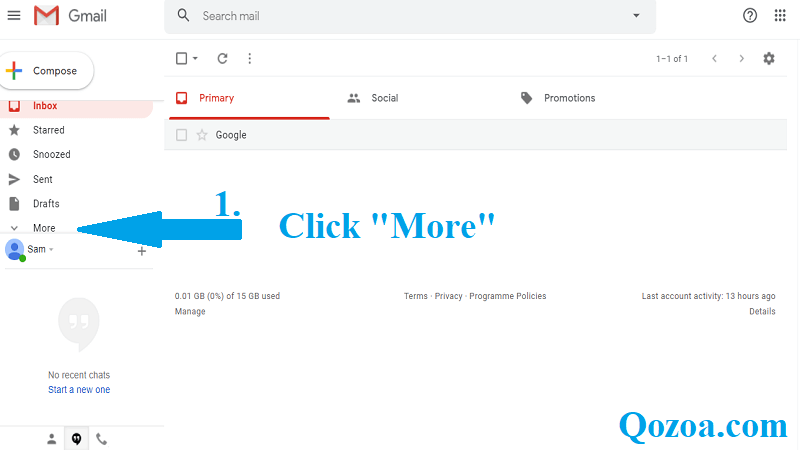The image size is (800, 450).
Task: Start a new chat with plus icon
Action: pyautogui.click(x=142, y=251)
